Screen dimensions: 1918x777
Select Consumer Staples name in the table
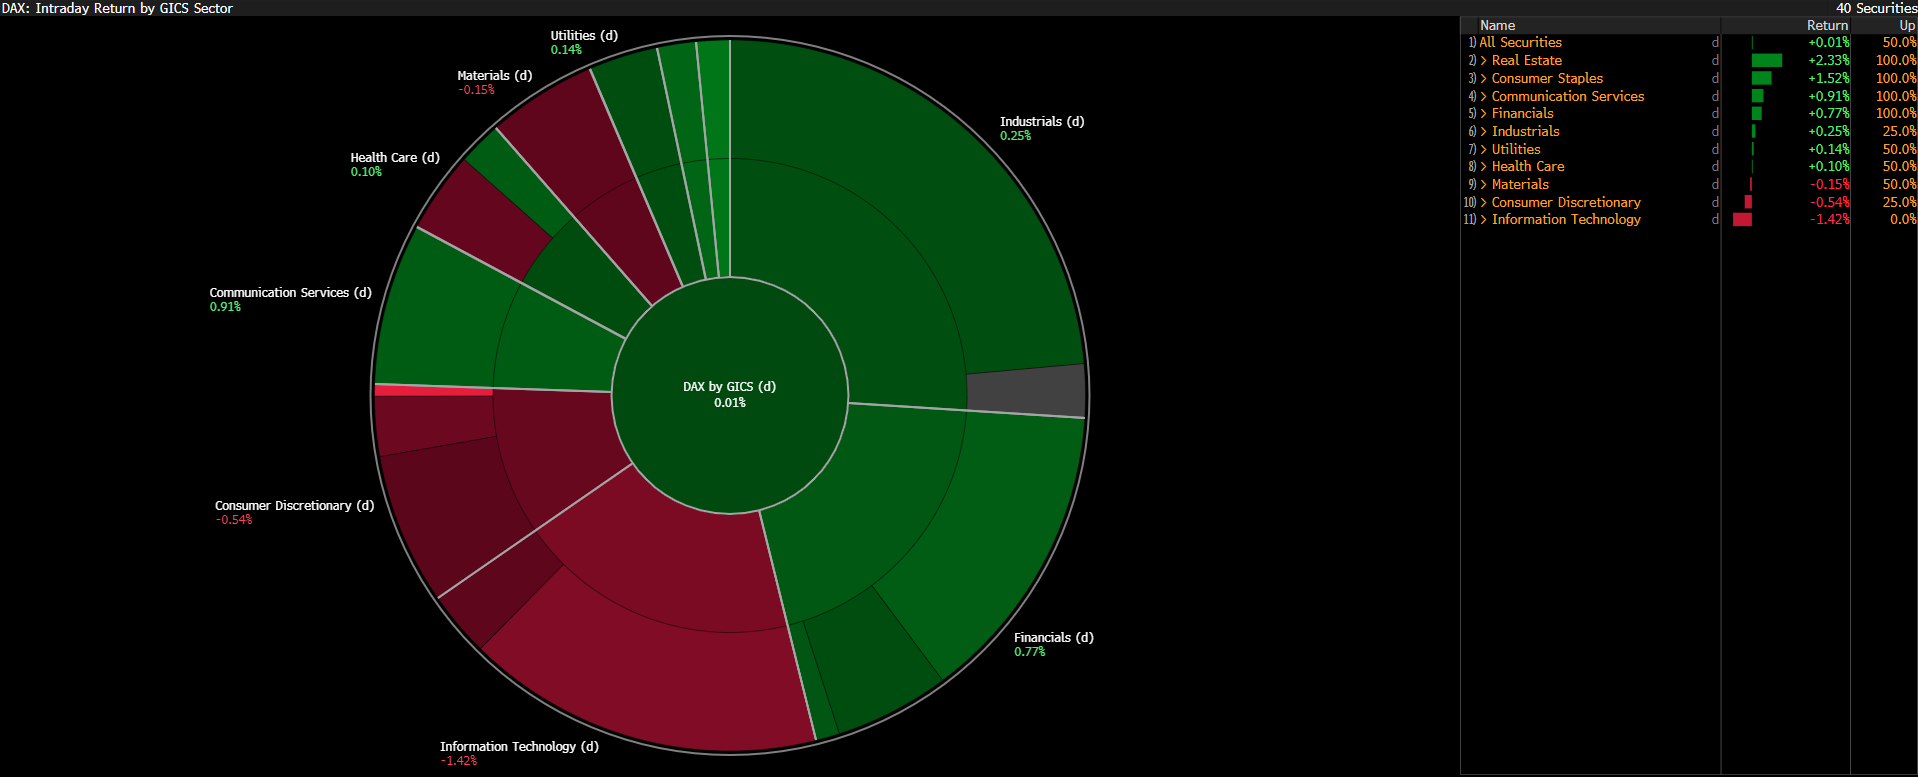[x=1547, y=79]
